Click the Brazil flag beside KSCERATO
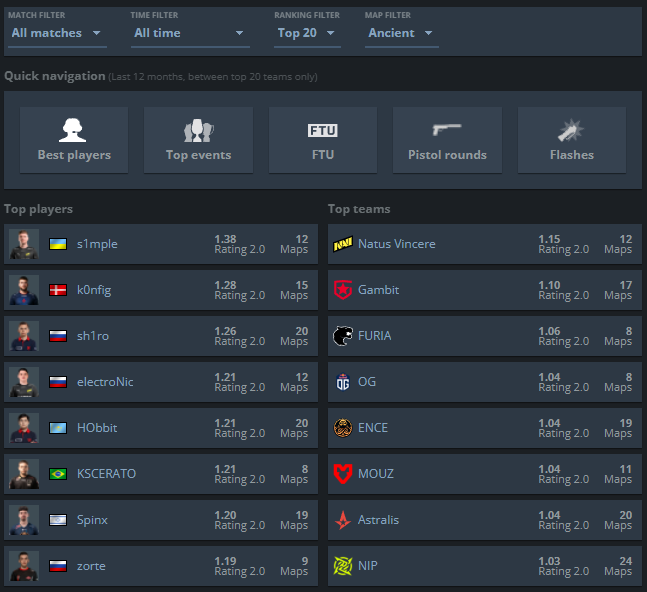Image resolution: width=647 pixels, height=592 pixels. click(58, 474)
